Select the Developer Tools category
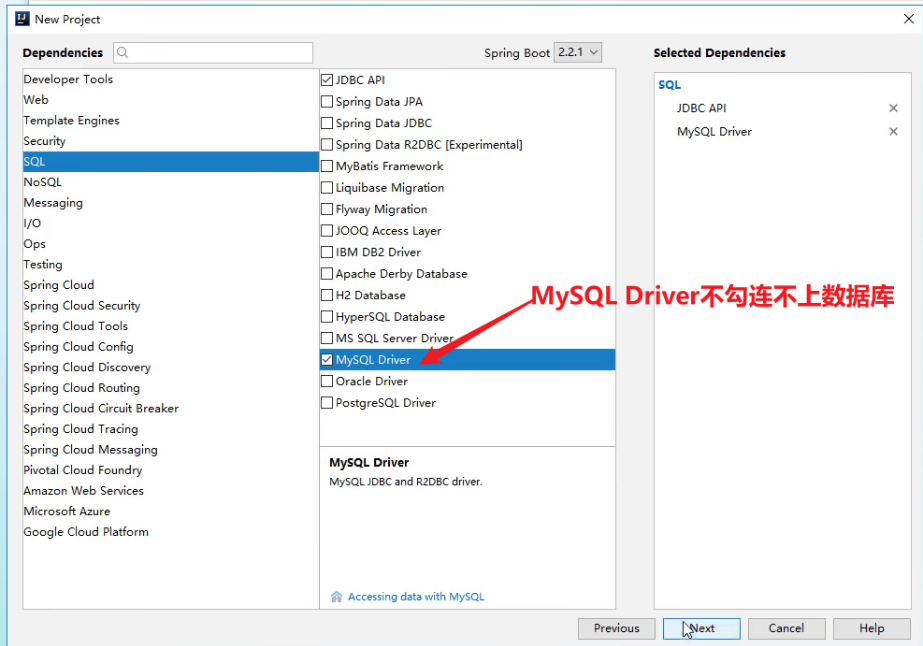Viewport: 923px width, 646px height. pos(171,79)
